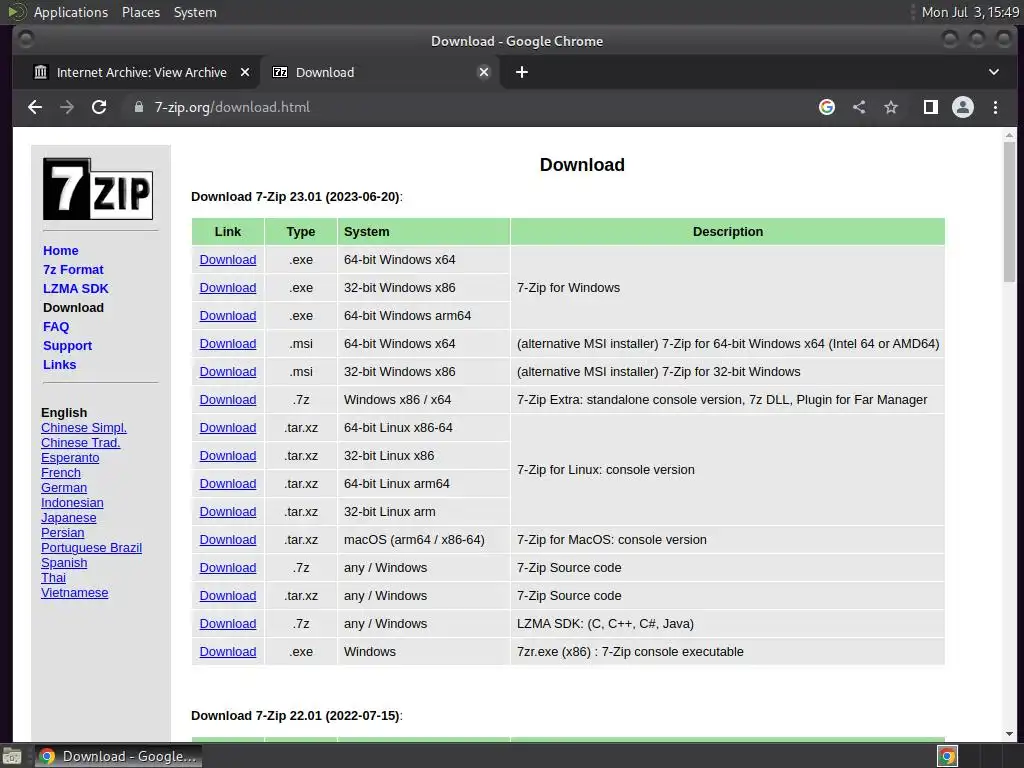
Task: Open the Applications menu
Action: pyautogui.click(x=71, y=12)
